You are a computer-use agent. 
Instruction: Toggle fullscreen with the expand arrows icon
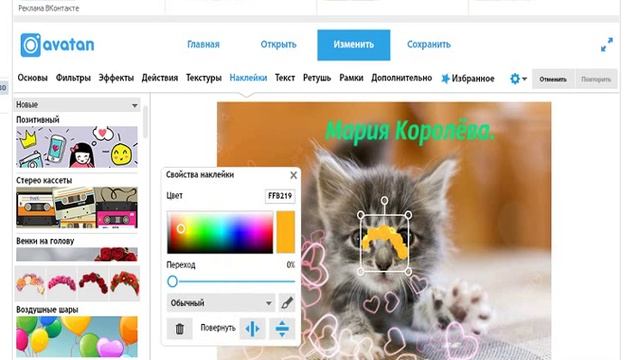tap(607, 44)
